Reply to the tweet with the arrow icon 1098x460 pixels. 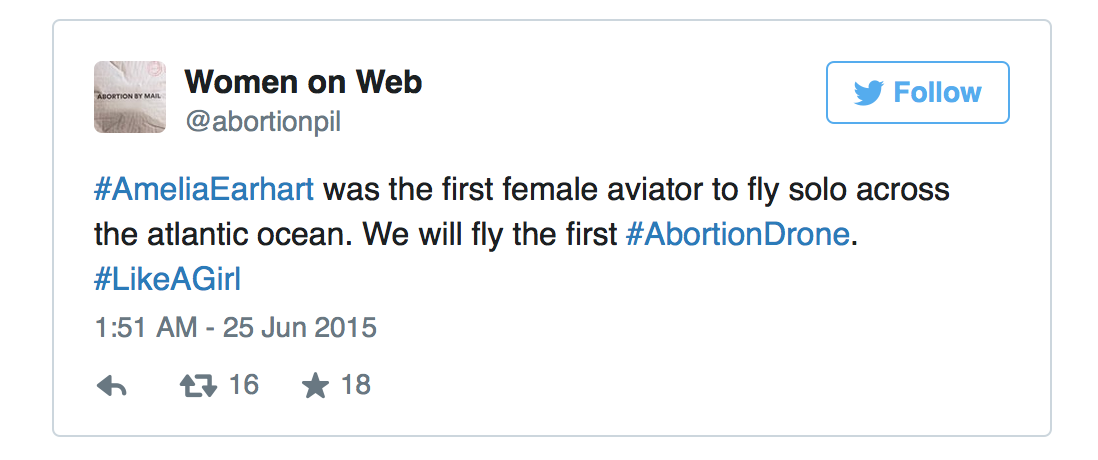tap(111, 386)
